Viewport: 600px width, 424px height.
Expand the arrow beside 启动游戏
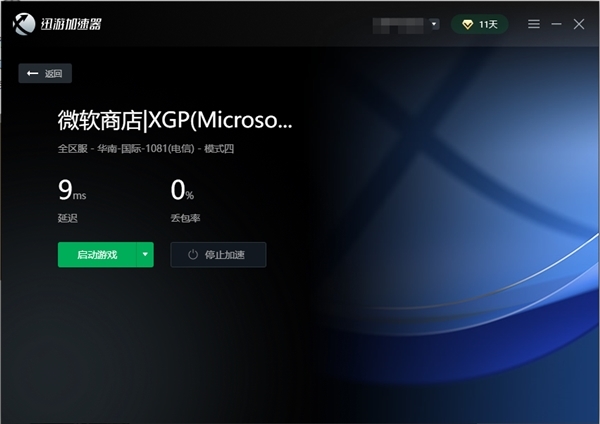[x=145, y=254]
